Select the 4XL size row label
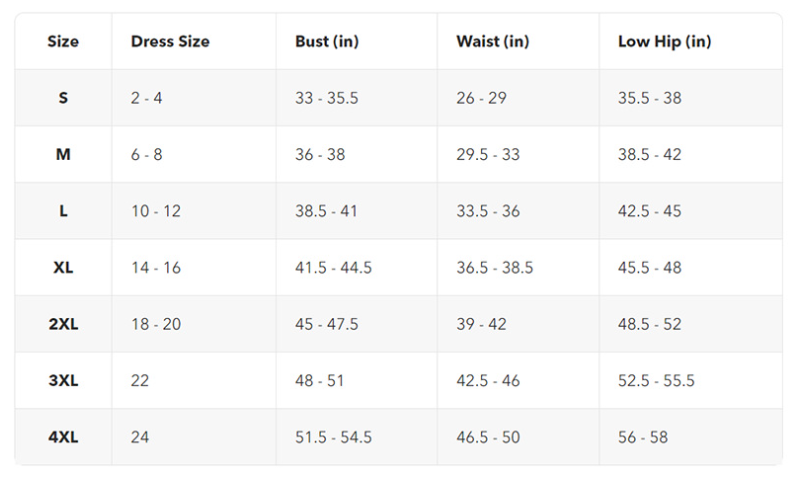The width and height of the screenshot is (796, 478). pos(63,437)
